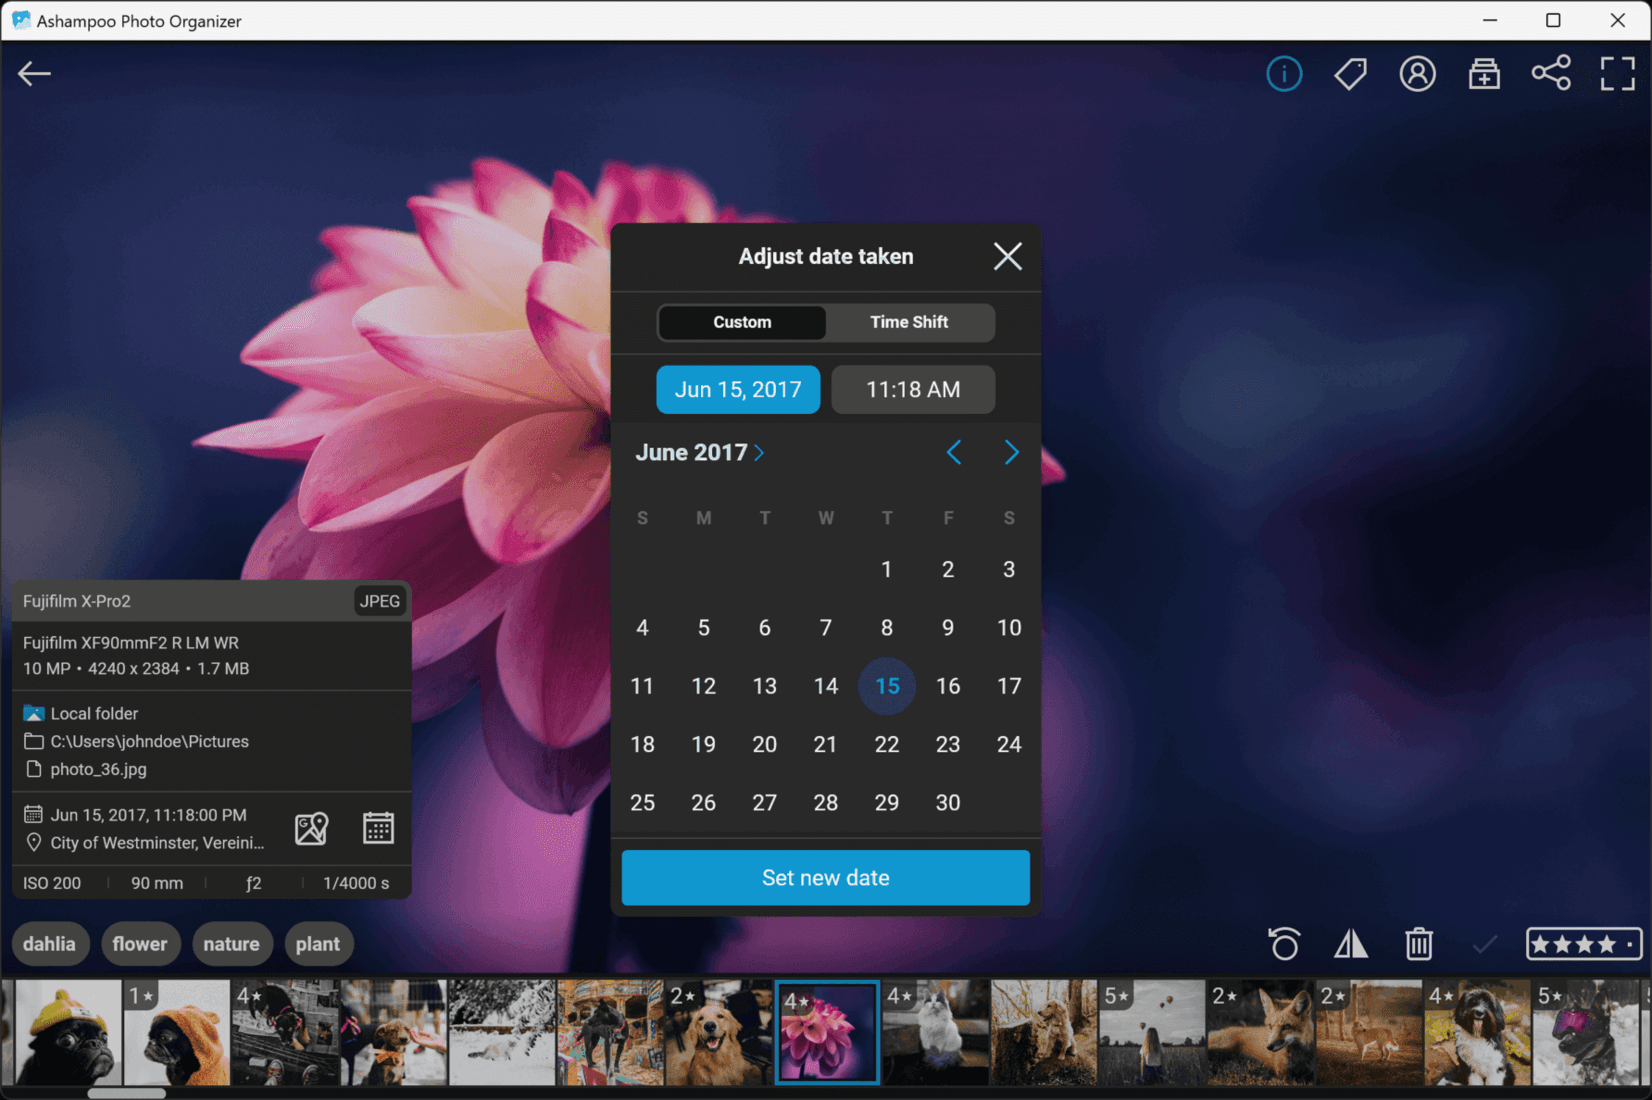Set the star rating control

(1583, 943)
